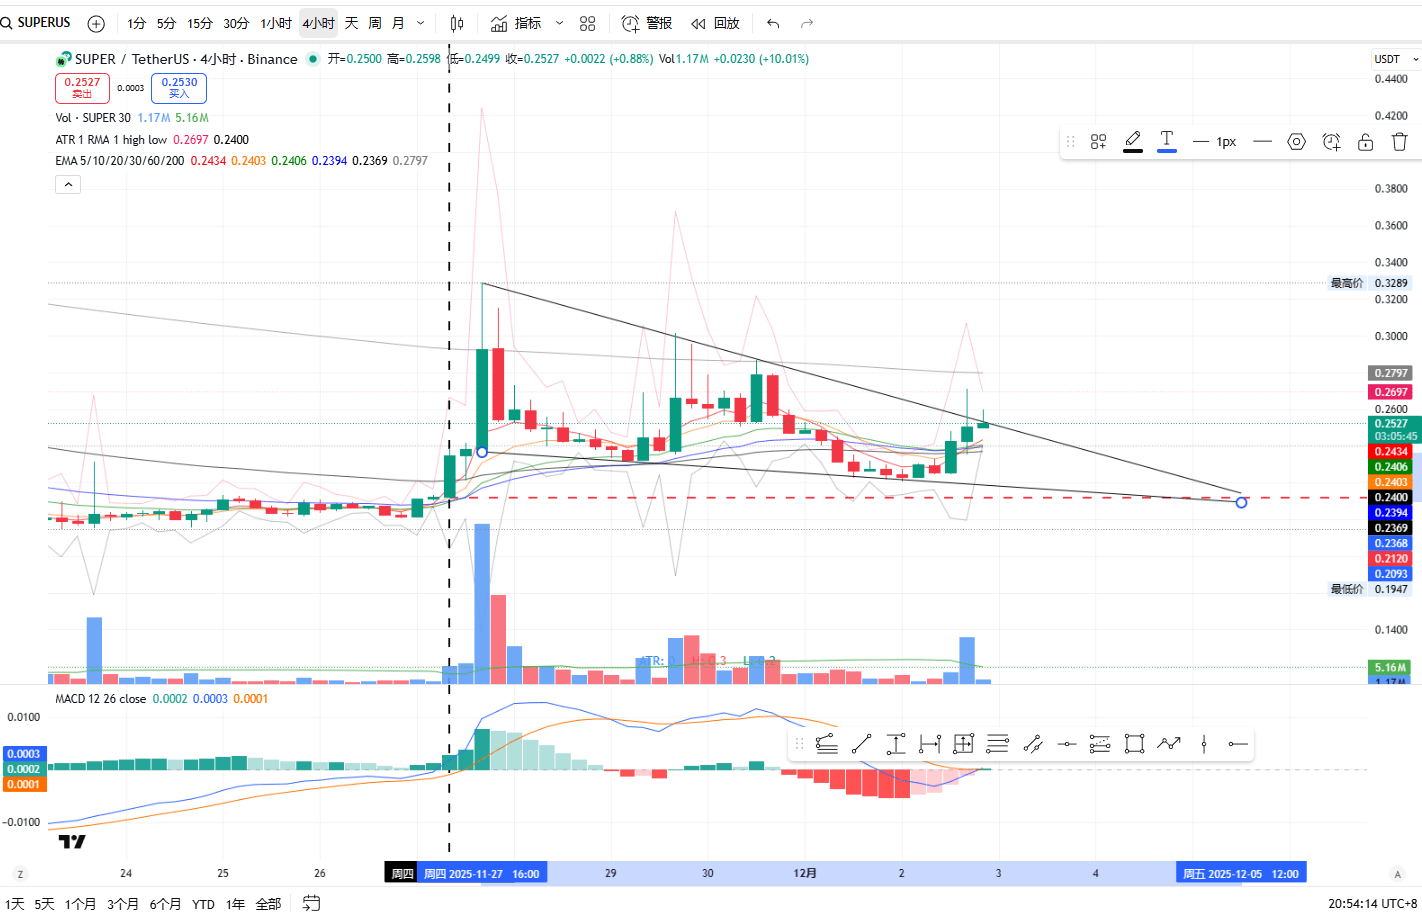The image size is (1422, 912).
Task: Set date range to 6个月
Action: point(165,904)
